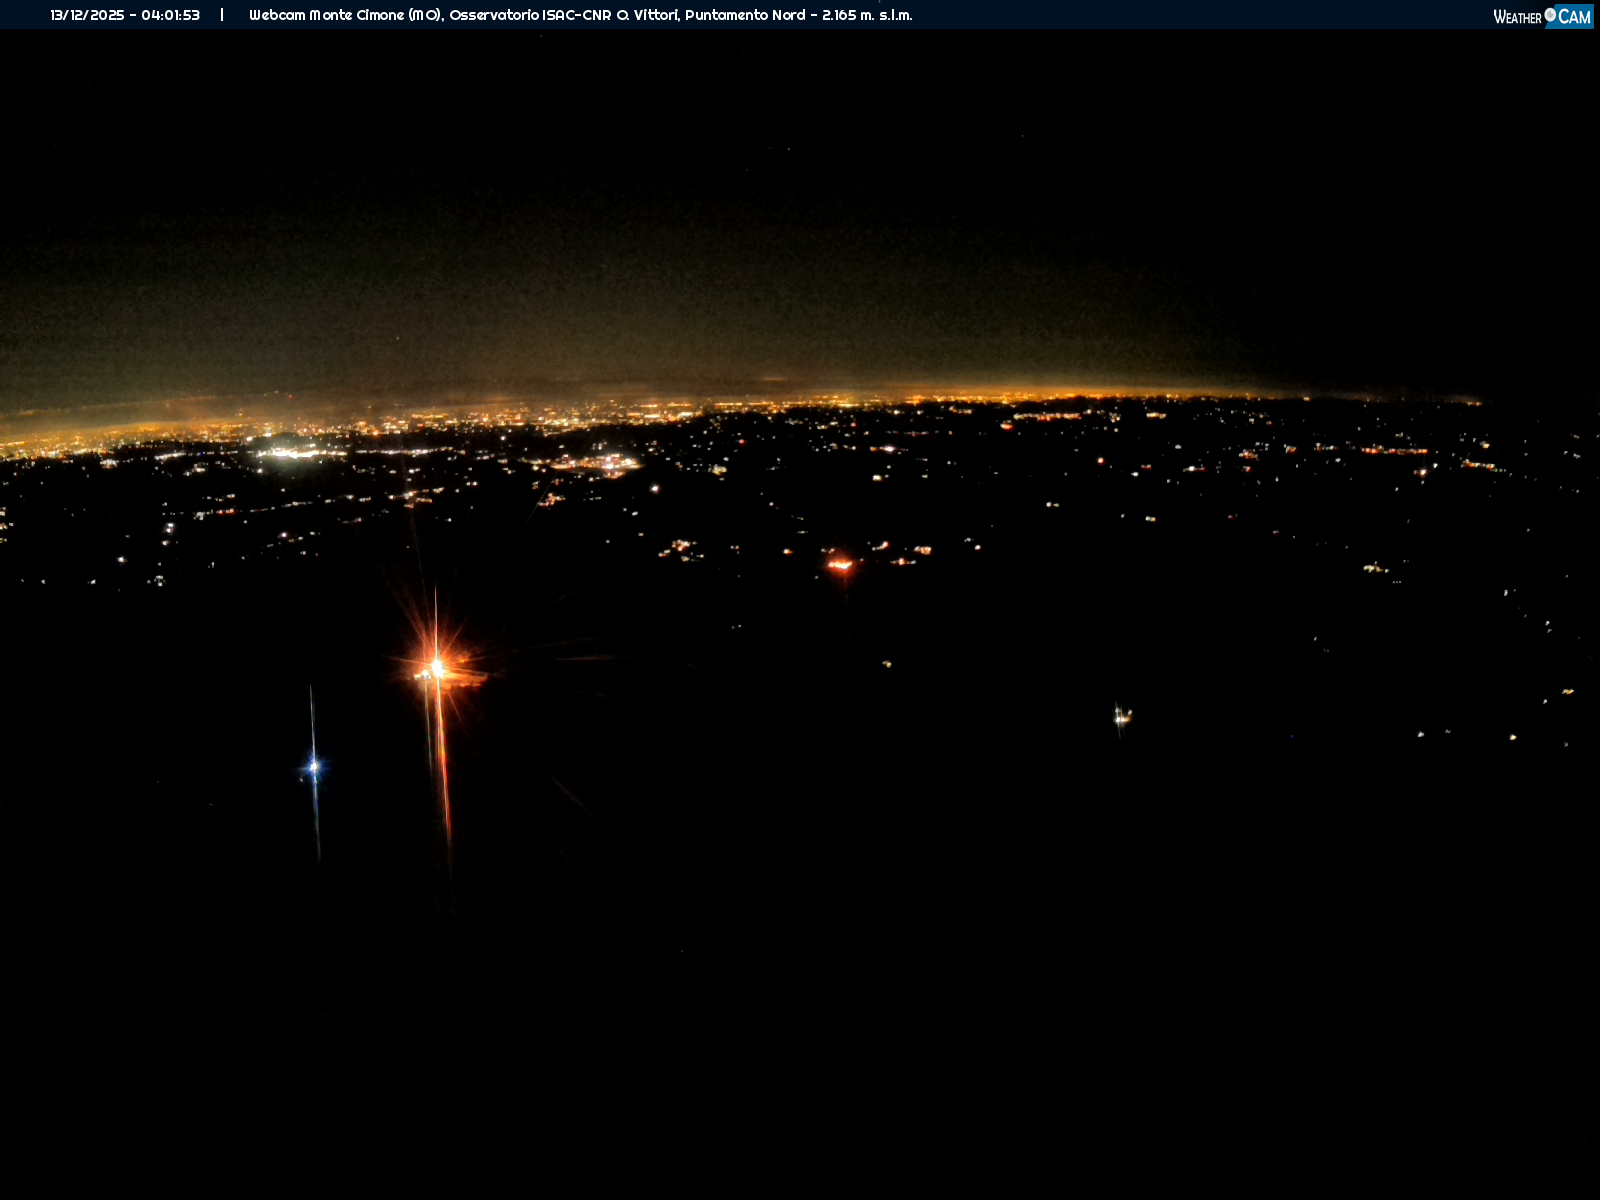
Task: Click the WeatherCam logo
Action: coord(1542,16)
